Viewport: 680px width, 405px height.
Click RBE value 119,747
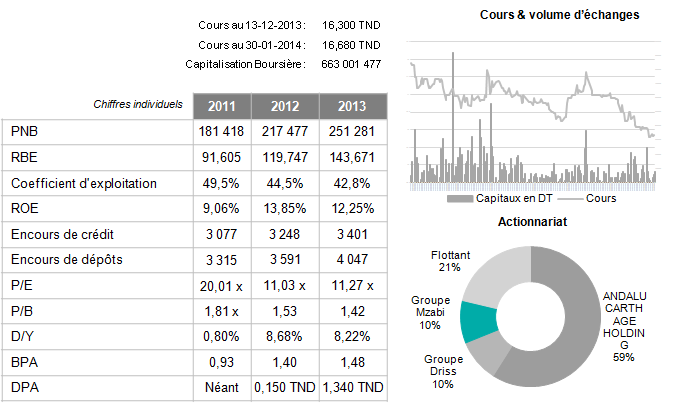pyautogui.click(x=285, y=157)
